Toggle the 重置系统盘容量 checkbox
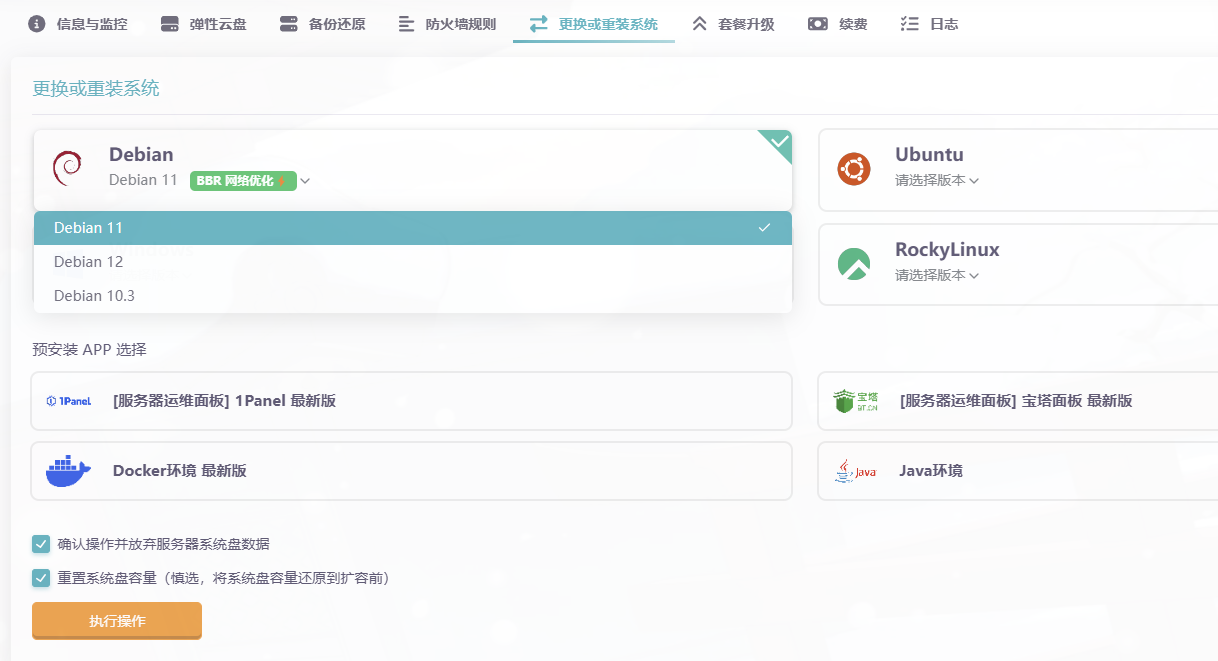Viewport: 1218px width, 661px height. 41,578
